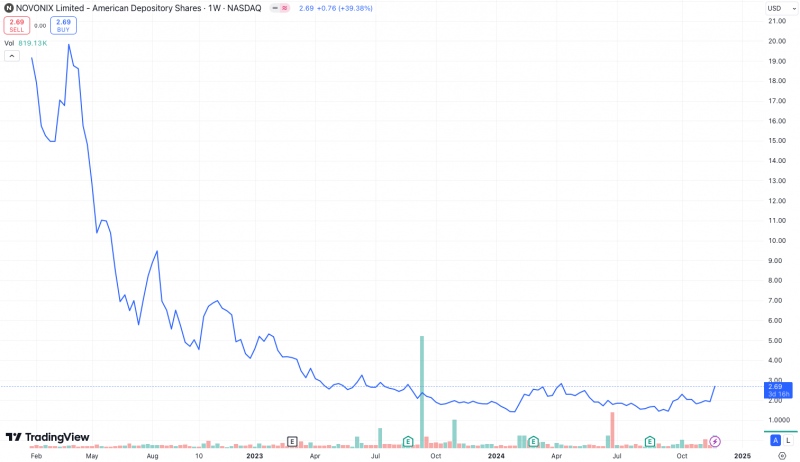The height and width of the screenshot is (462, 800).
Task: Click the 1.0000 price scale label
Action: (779, 420)
